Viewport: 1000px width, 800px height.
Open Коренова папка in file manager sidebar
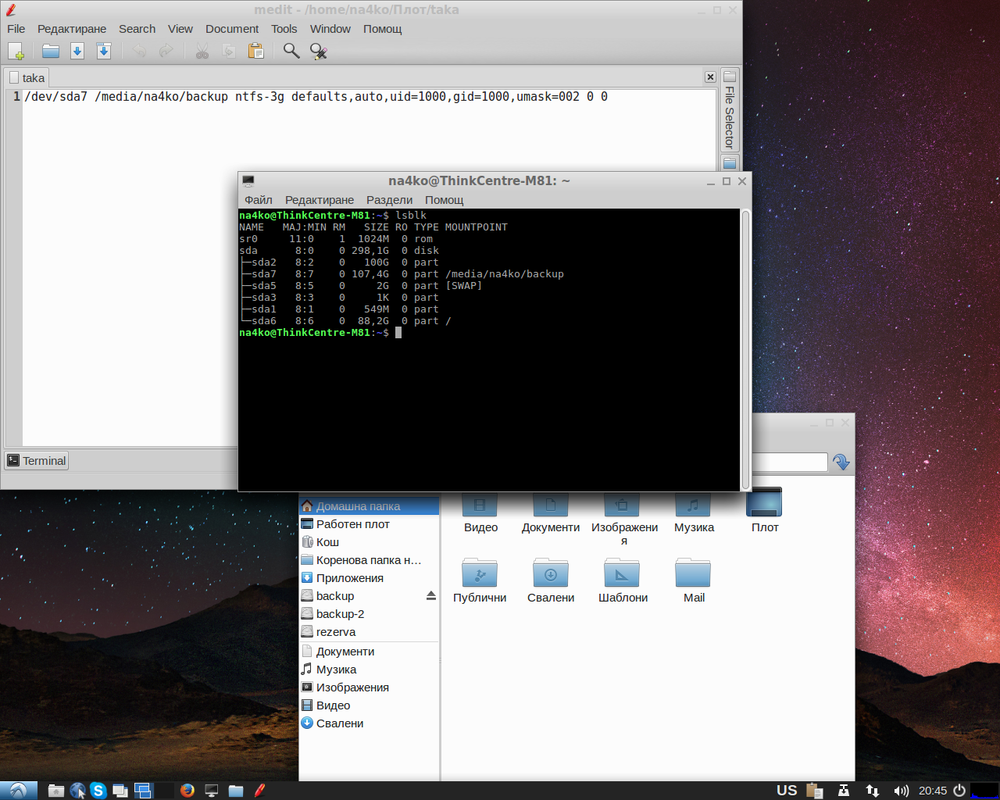[x=369, y=559]
